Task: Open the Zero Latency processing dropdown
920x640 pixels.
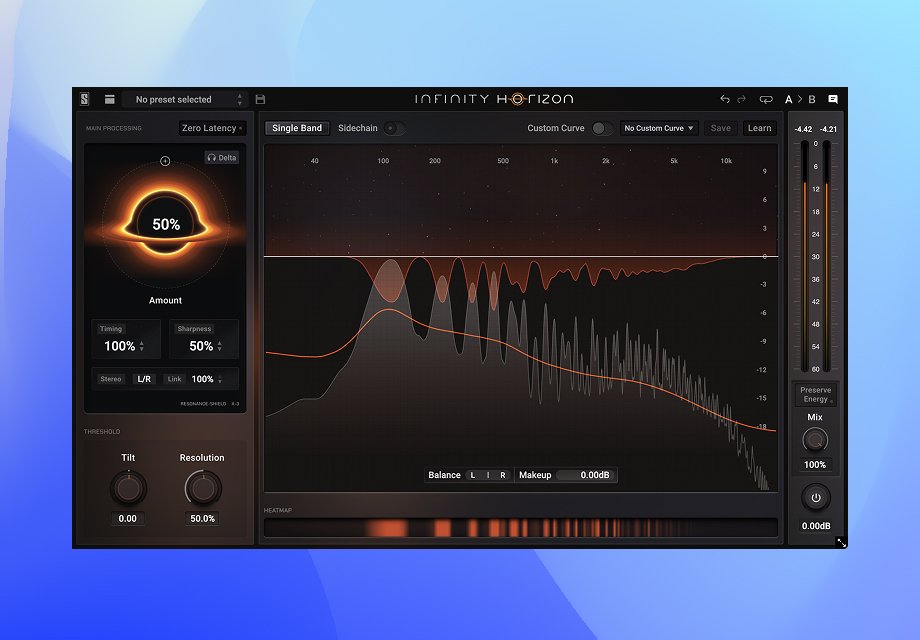Action: coord(212,128)
